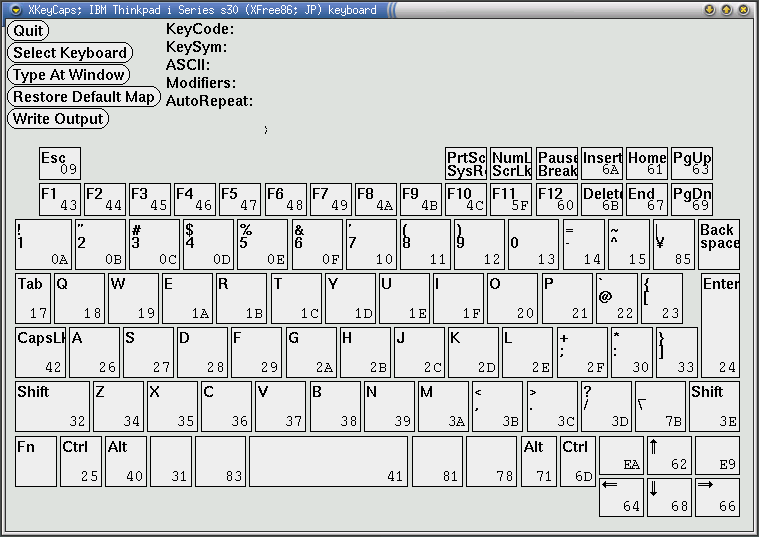Click the KeyCode label in info area
The image size is (759, 537).
200,29
